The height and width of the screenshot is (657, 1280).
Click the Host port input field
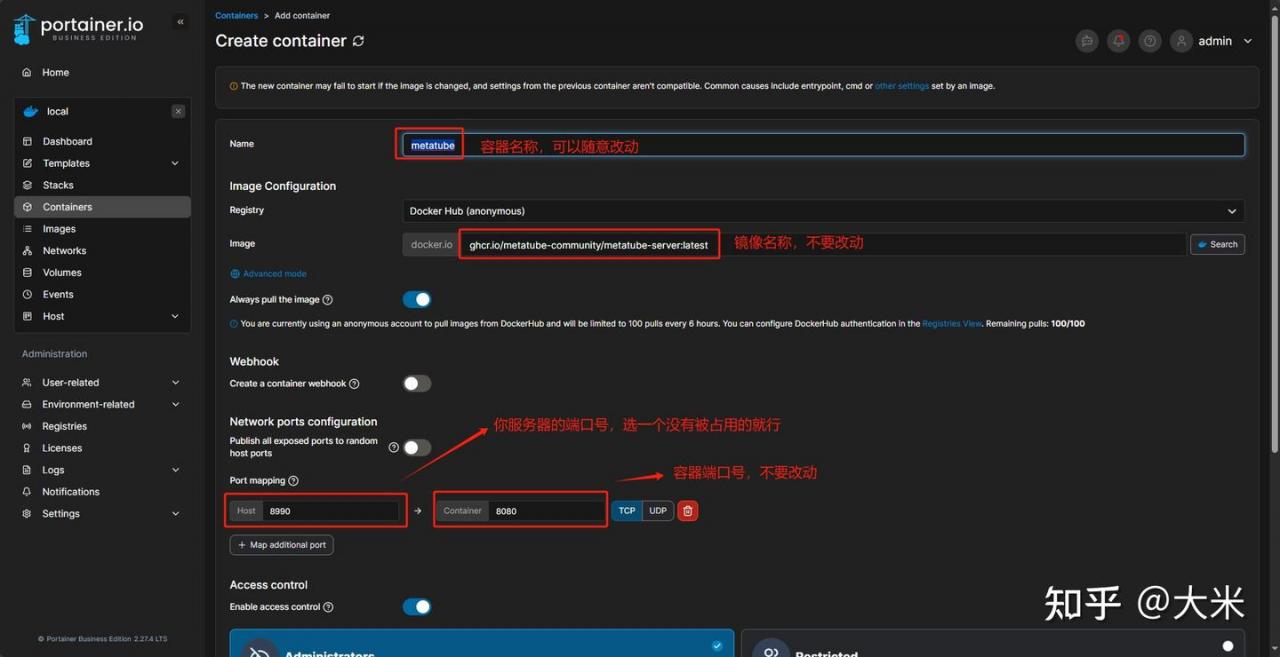click(331, 510)
